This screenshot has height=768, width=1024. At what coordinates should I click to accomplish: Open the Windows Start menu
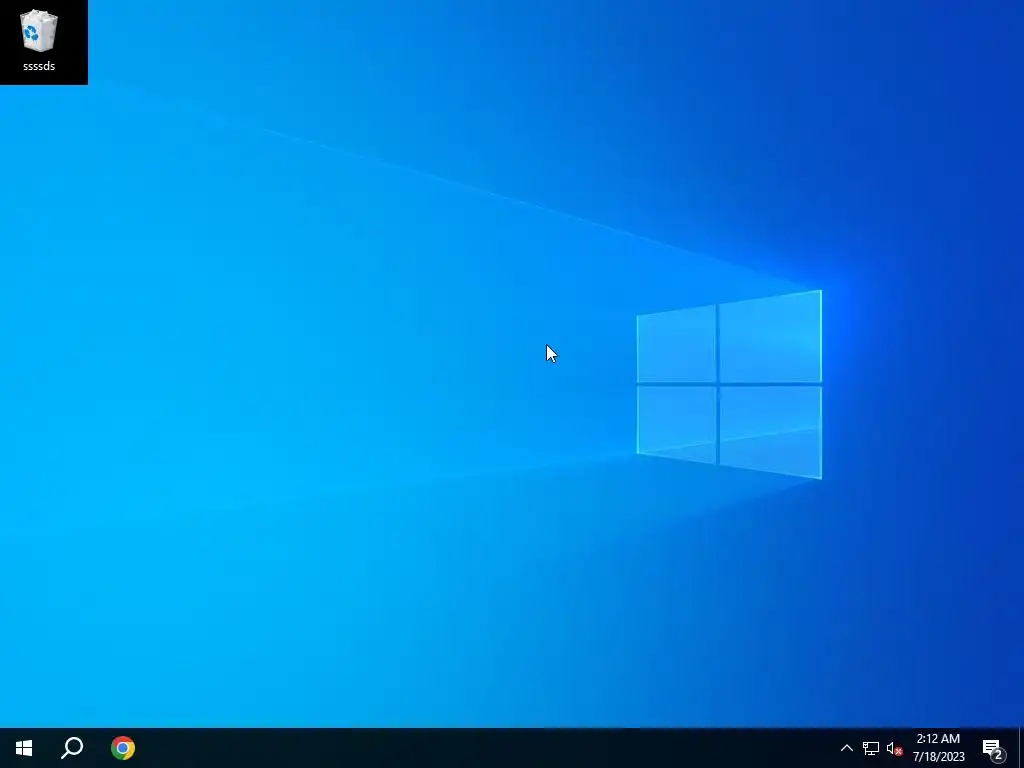[24, 748]
